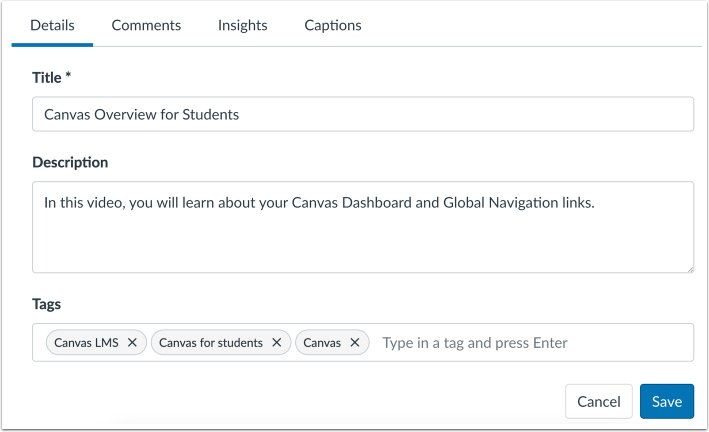Click inside the Description text area

click(362, 240)
